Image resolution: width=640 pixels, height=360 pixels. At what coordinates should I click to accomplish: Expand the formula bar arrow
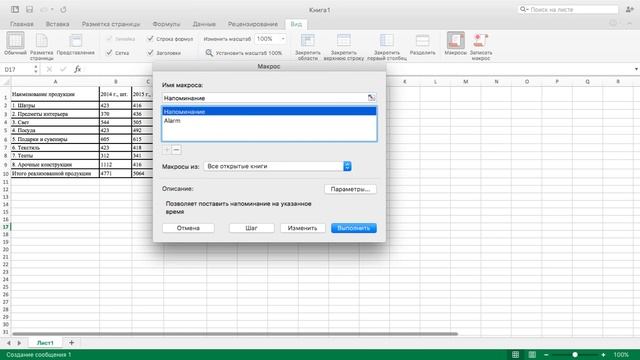[636, 69]
